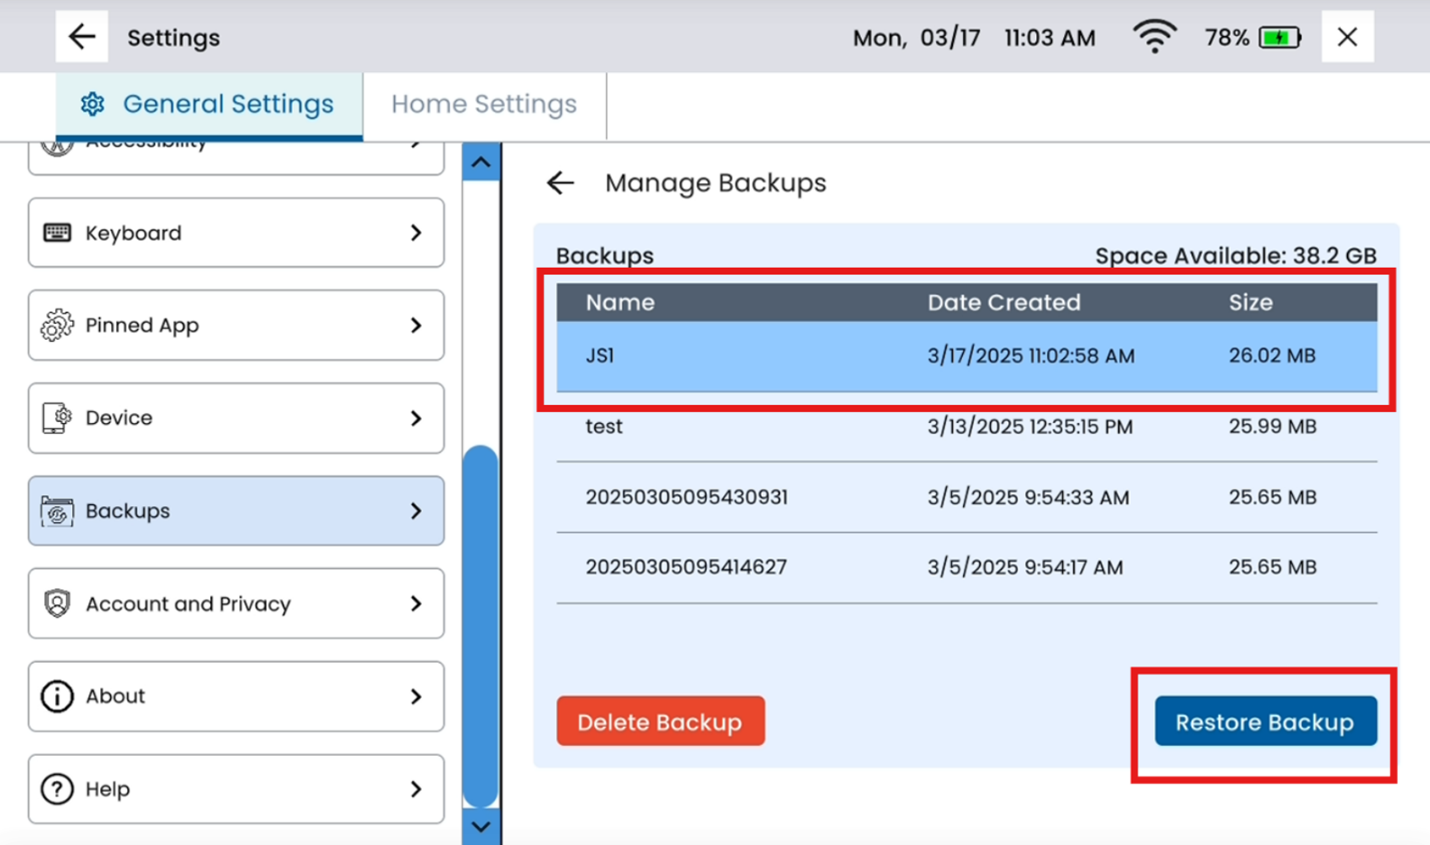This screenshot has width=1430, height=845.
Task: Click the Backups folder icon
Action: pyautogui.click(x=57, y=511)
